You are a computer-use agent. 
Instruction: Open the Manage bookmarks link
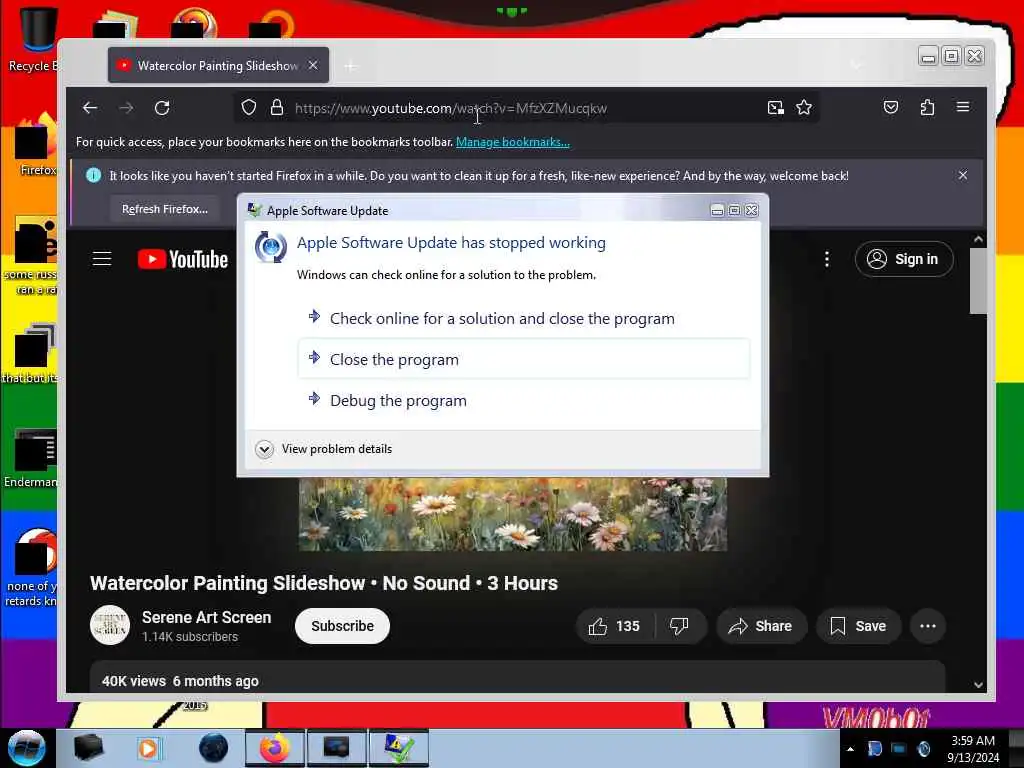coord(513,142)
